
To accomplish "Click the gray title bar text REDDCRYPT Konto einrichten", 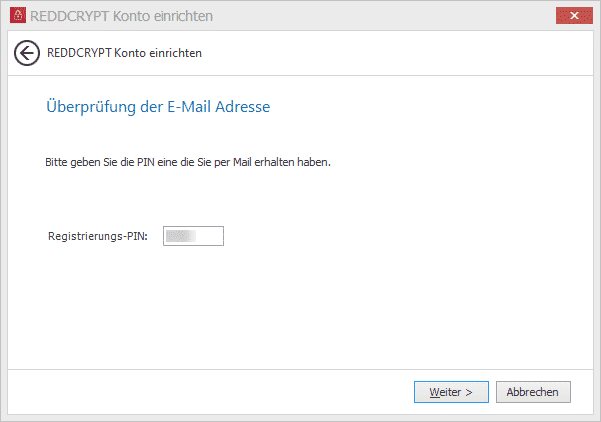I will pyautogui.click(x=122, y=16).
